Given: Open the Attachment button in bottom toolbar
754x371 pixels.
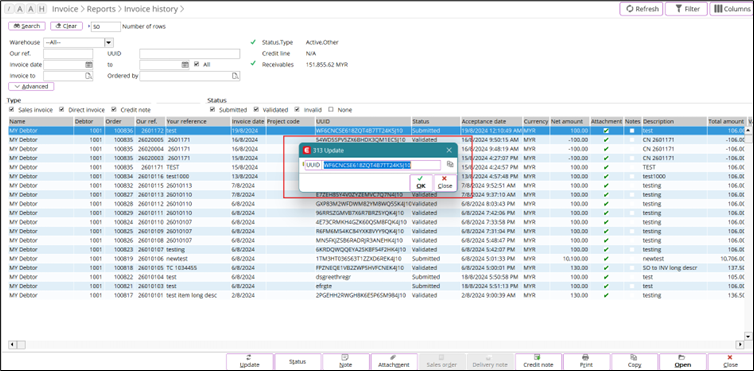Looking at the screenshot, I should click(x=393, y=361).
